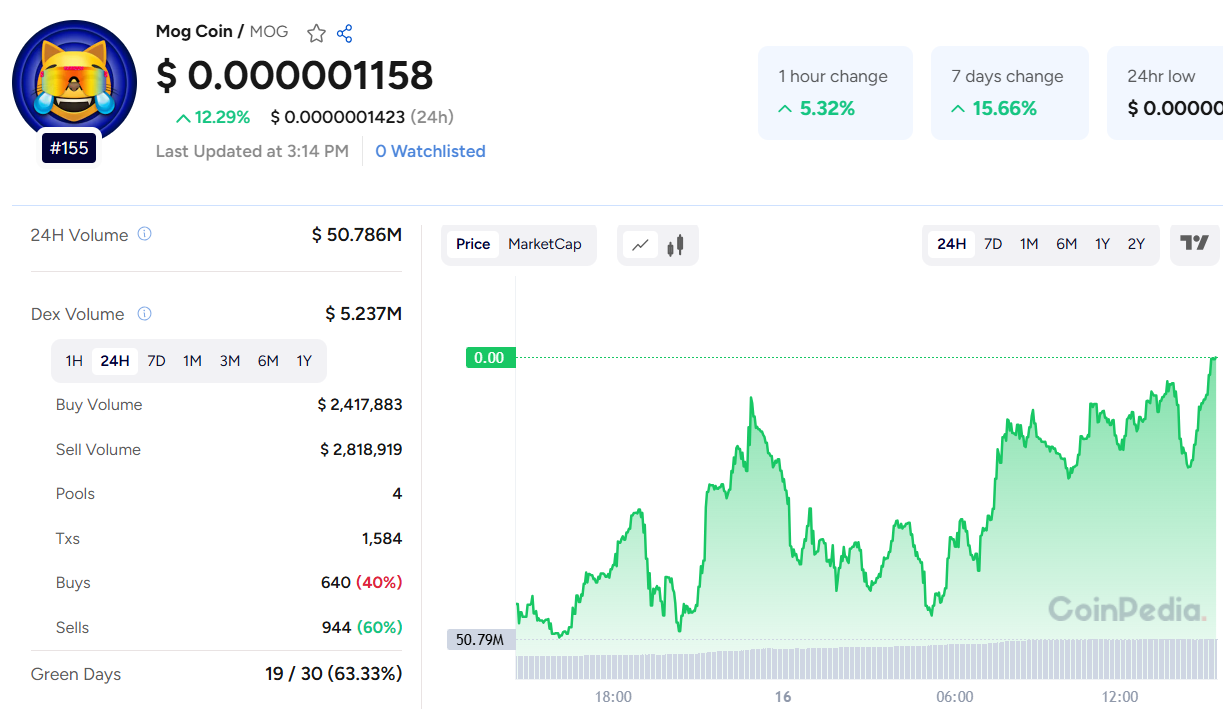Click the 12.29% change value

click(x=213, y=117)
